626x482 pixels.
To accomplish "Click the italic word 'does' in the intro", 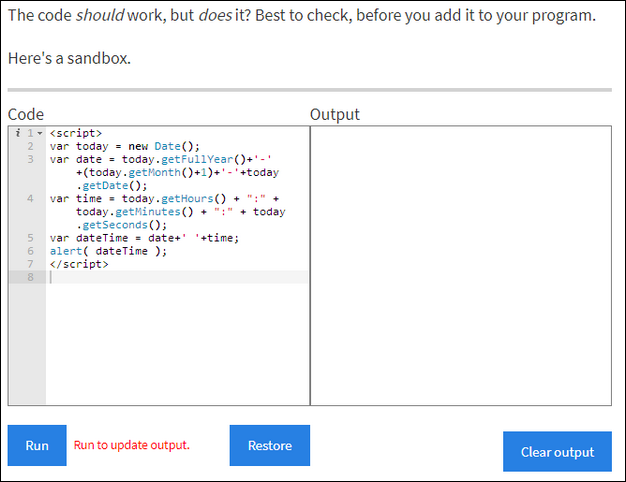I will pyautogui.click(x=215, y=16).
